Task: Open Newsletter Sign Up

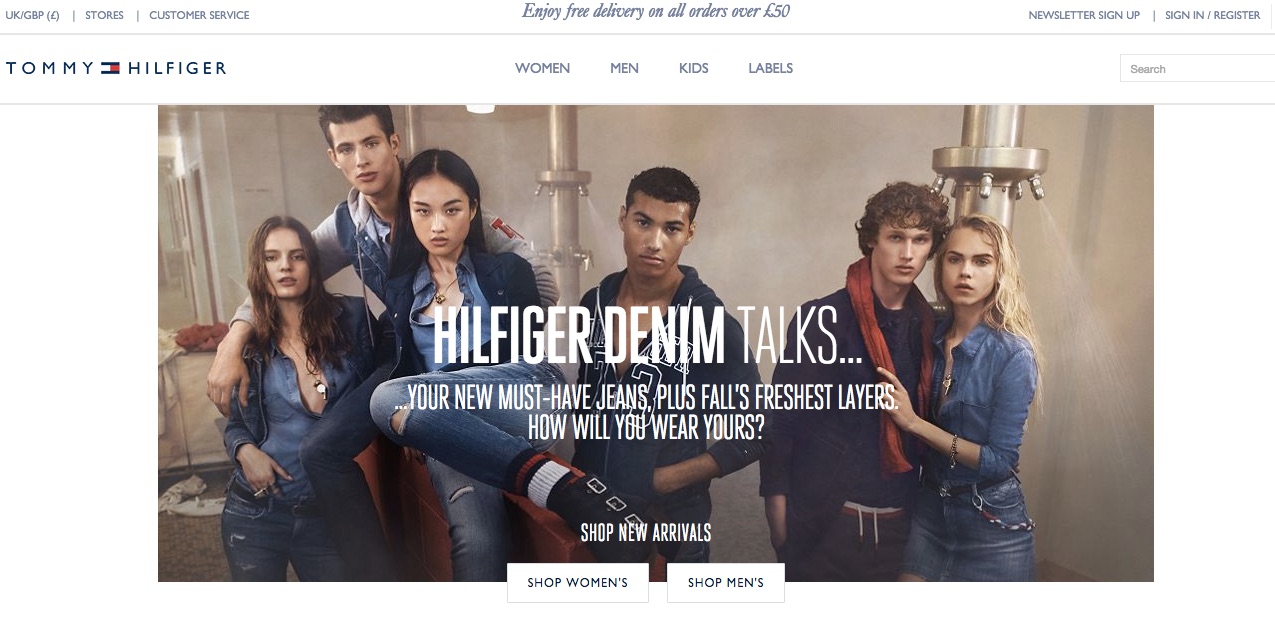Action: tap(1084, 15)
